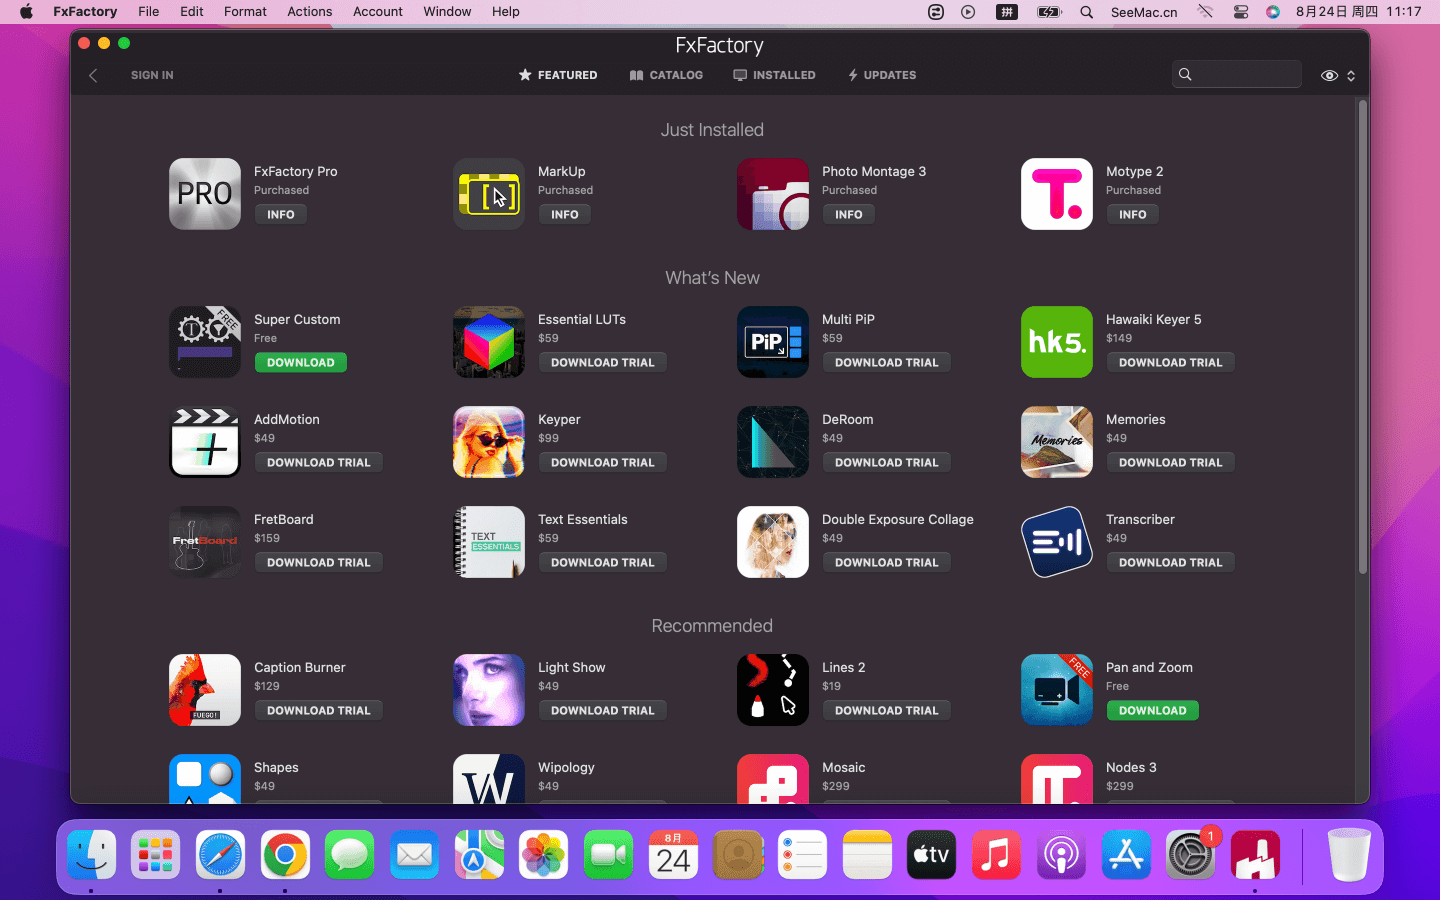1440x900 pixels.
Task: Download trial of Light Show
Action: tap(603, 710)
